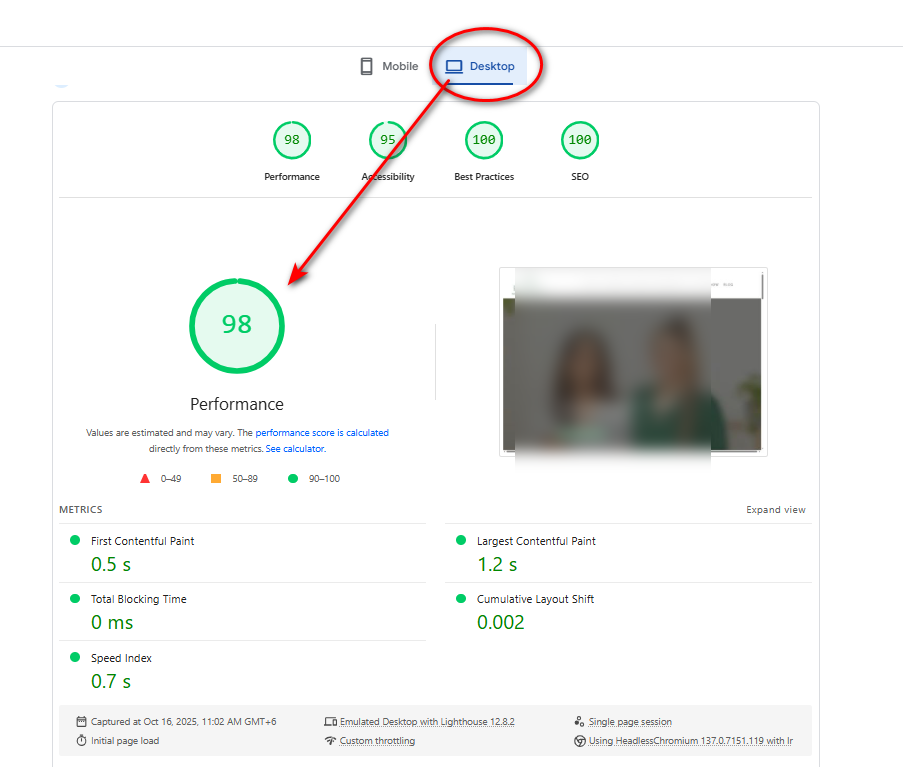The height and width of the screenshot is (767, 903).
Task: Click the 0.7 s Speed Index value
Action: 111,681
